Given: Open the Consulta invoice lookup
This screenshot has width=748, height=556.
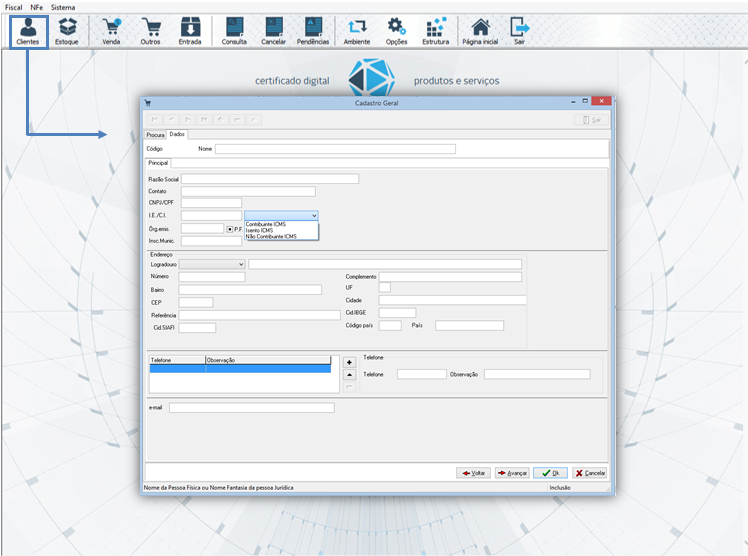Looking at the screenshot, I should click(234, 31).
